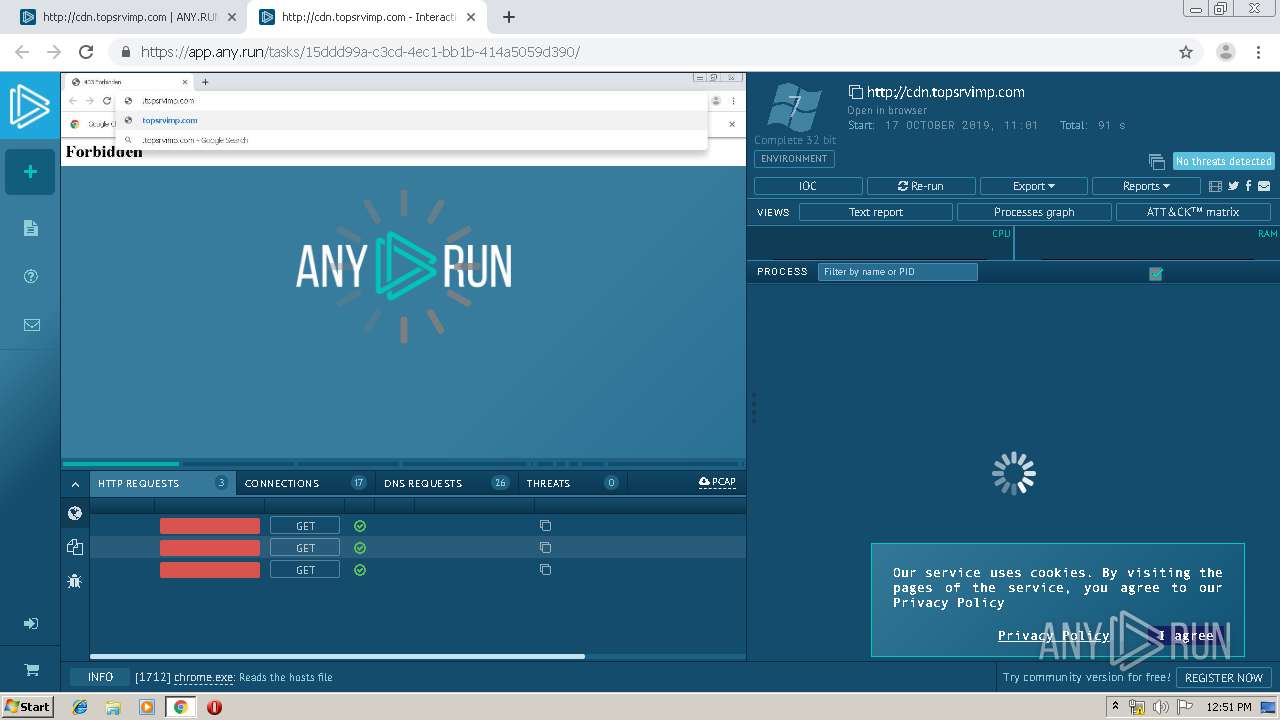Viewport: 1280px width, 720px height.
Task: Open the Text report view
Action: (876, 212)
